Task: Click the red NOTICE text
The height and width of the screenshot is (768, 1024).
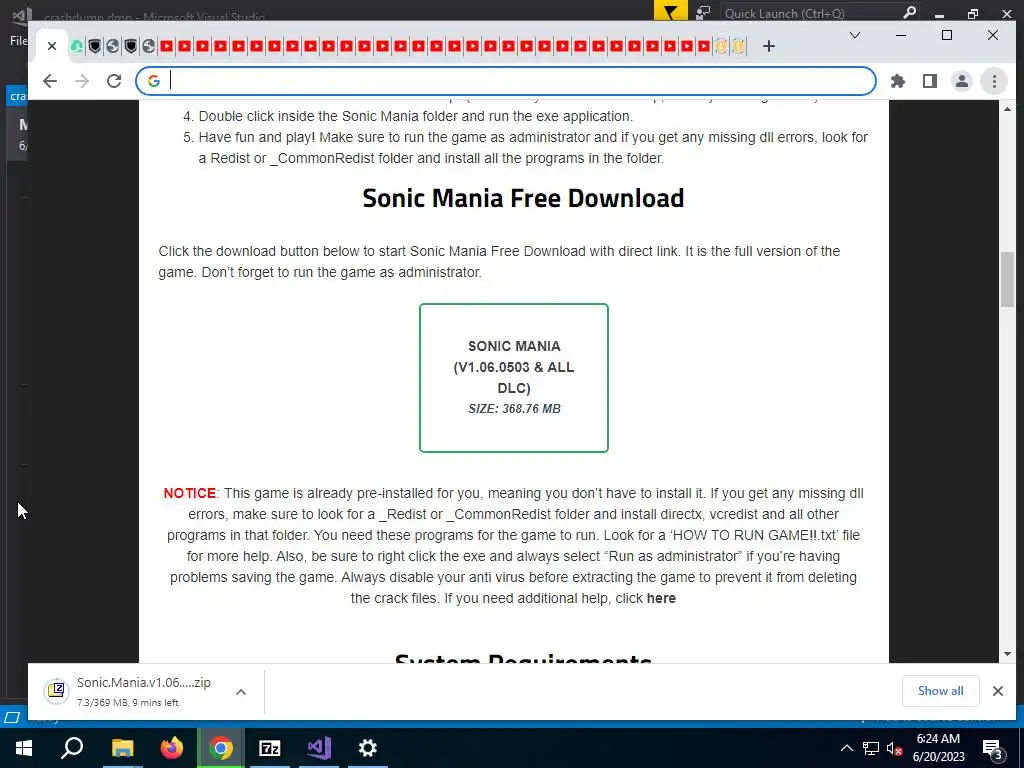Action: (189, 493)
